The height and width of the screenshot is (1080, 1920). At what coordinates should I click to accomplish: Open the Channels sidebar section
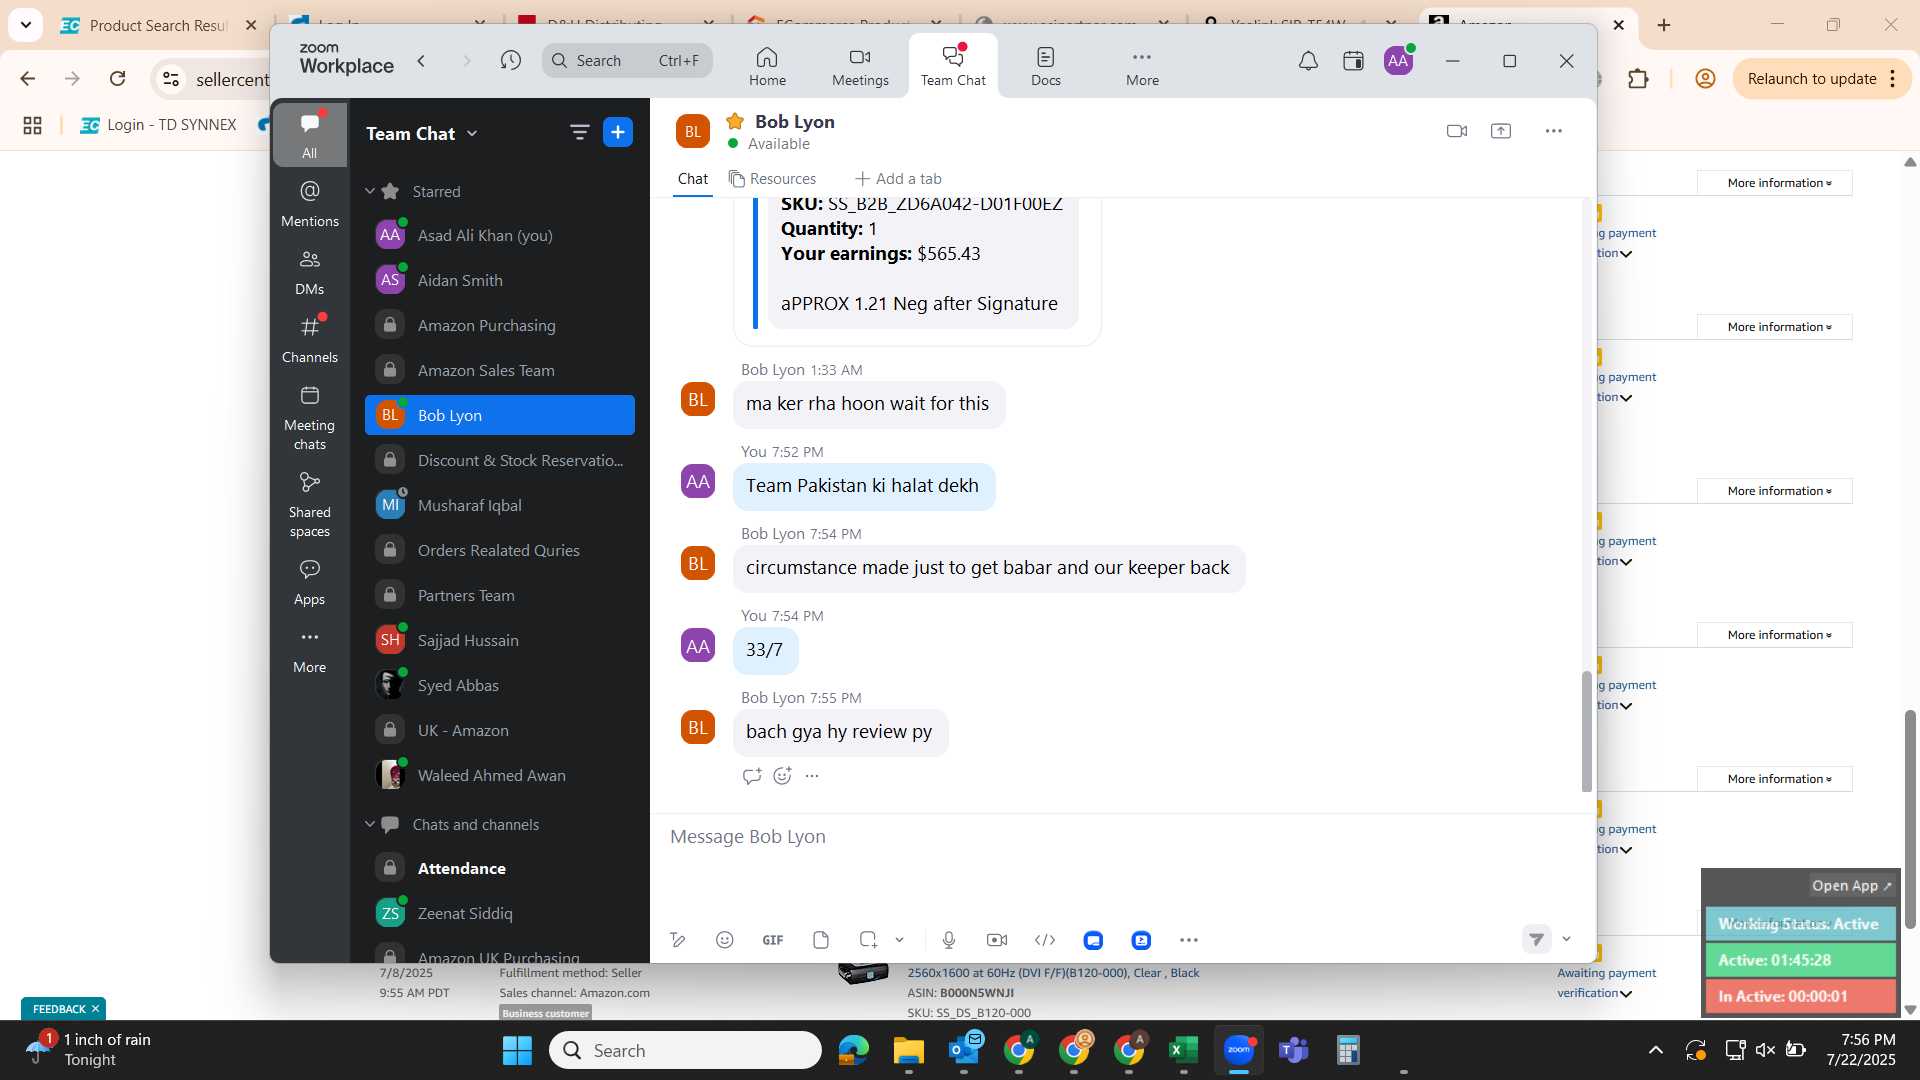[309, 340]
